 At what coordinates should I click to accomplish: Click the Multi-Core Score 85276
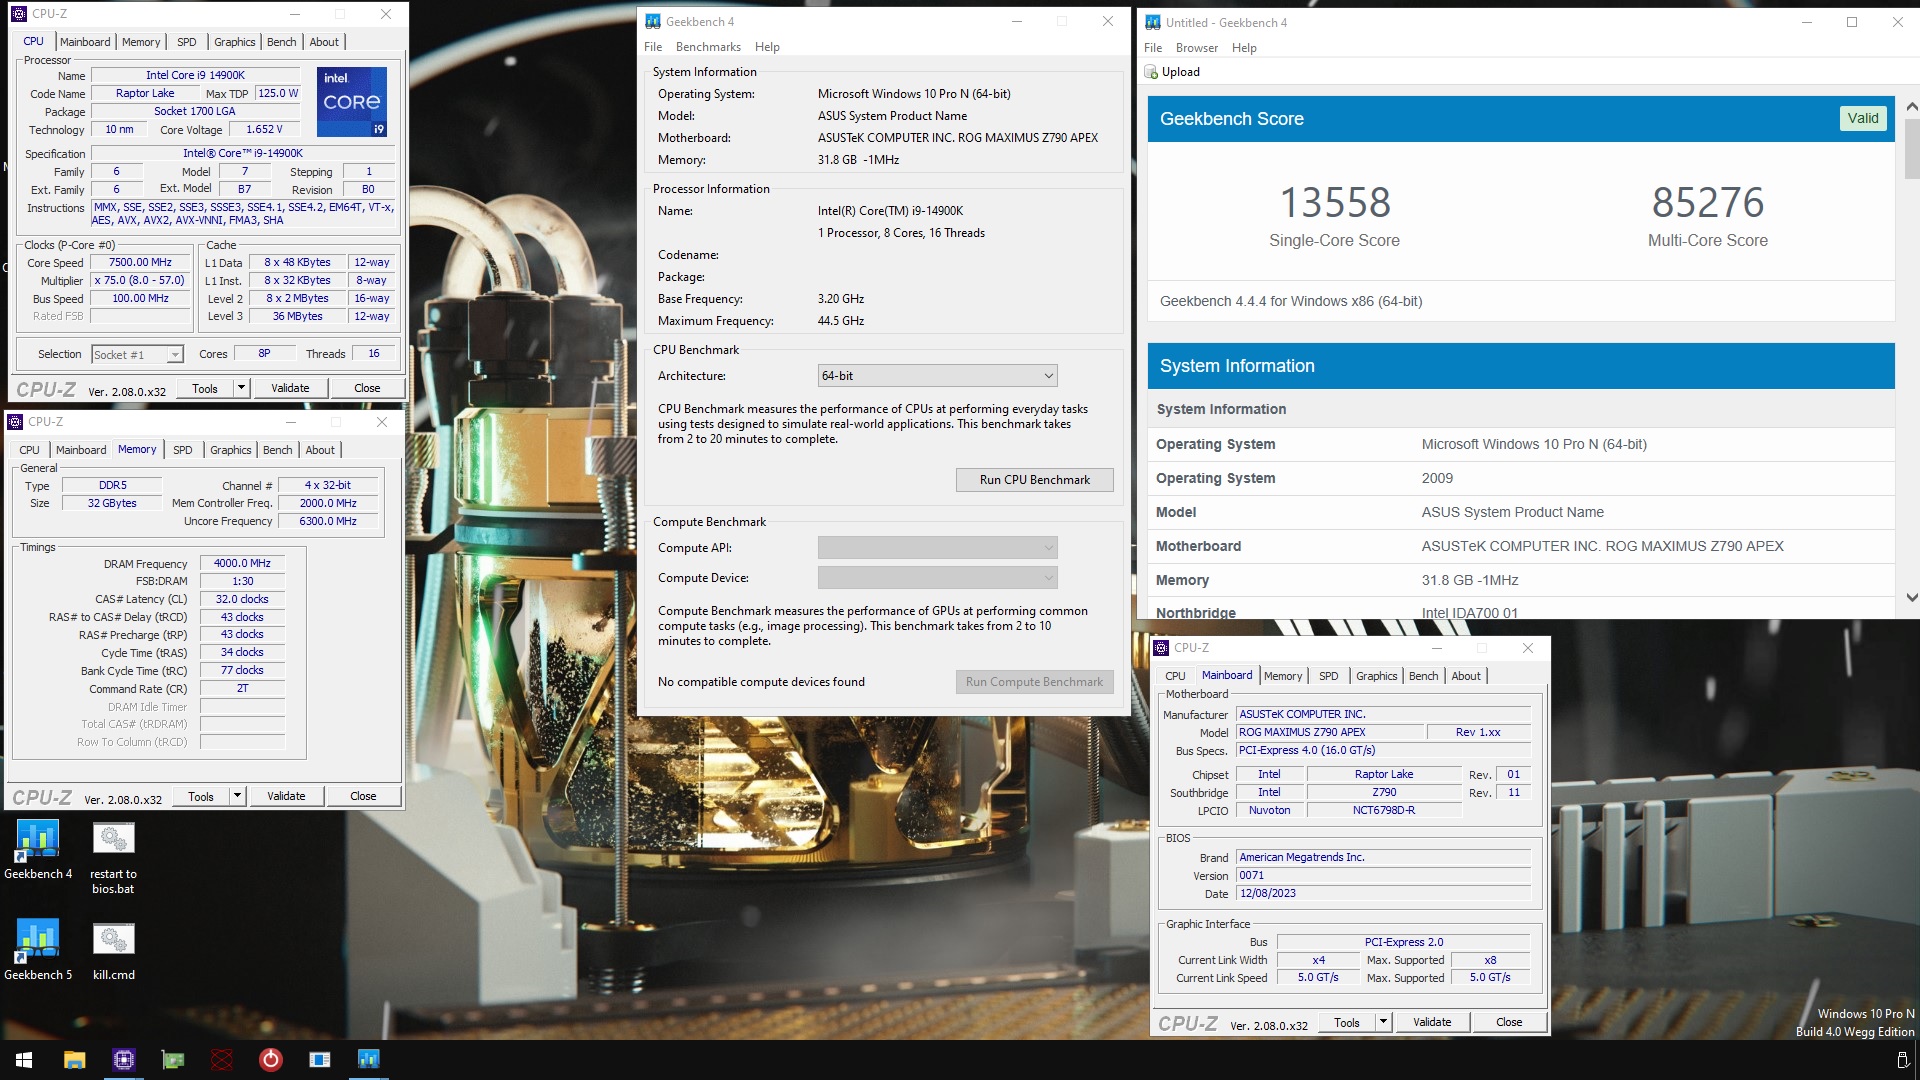coord(1708,203)
